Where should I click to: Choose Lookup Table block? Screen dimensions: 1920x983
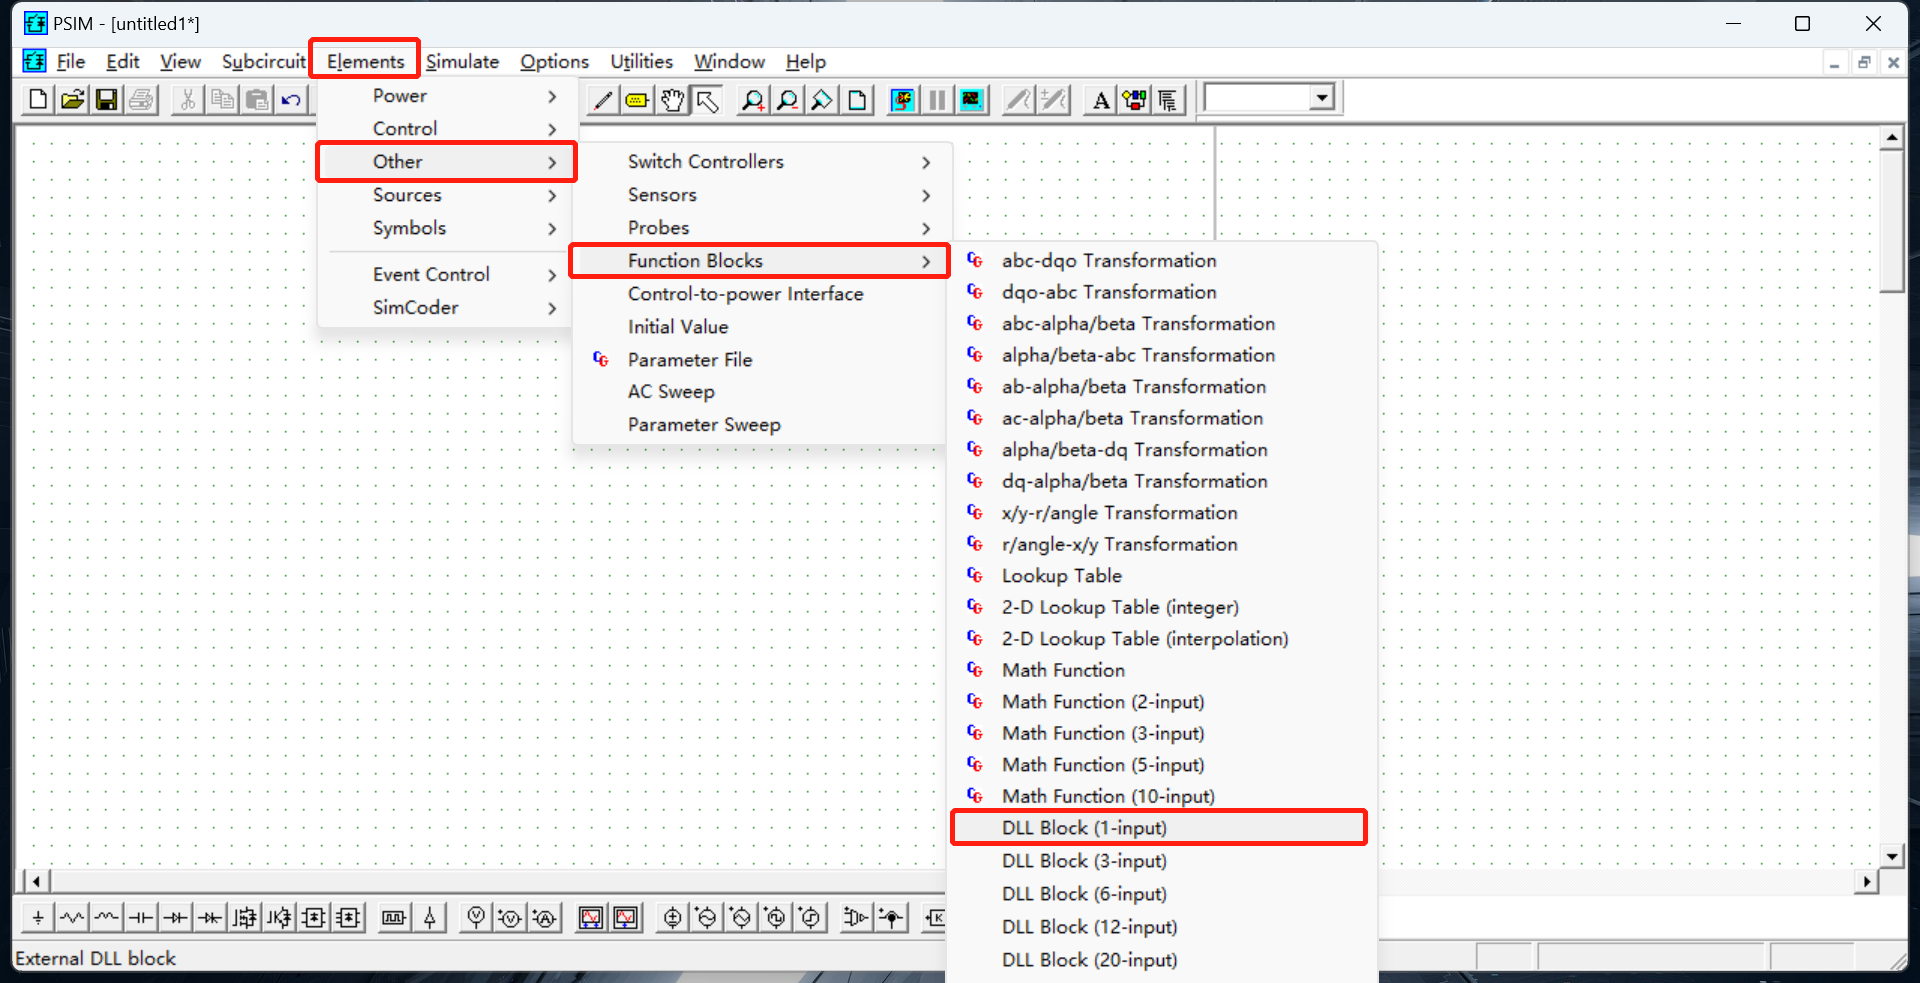[1161, 576]
